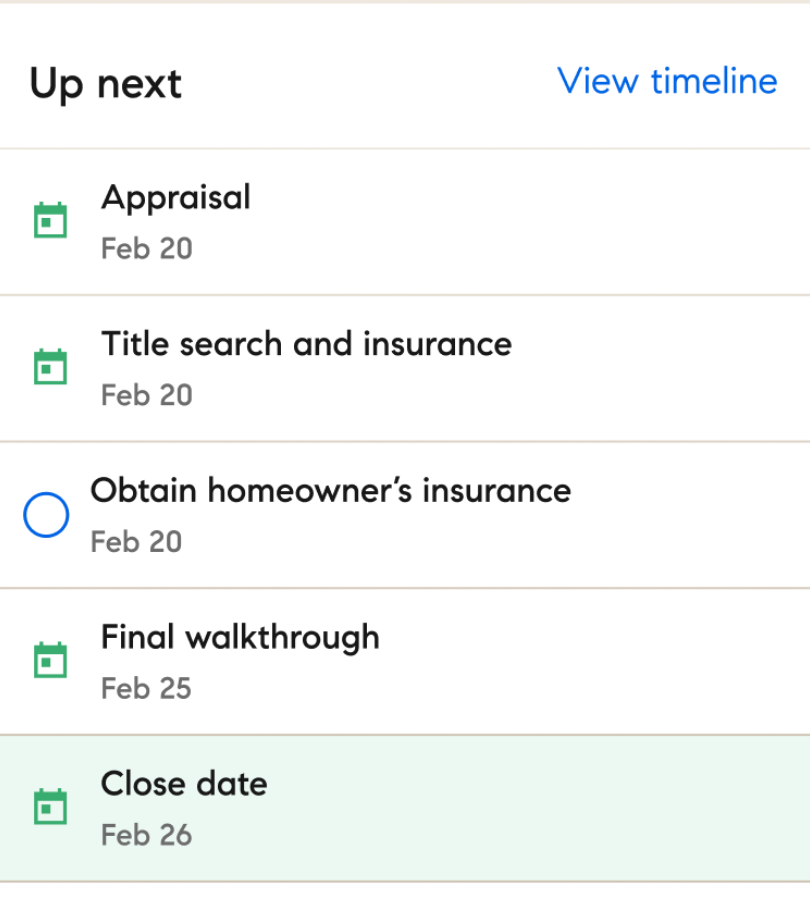The width and height of the screenshot is (810, 902).
Task: Click empty space right of Final walkthrough
Action: tap(600, 660)
